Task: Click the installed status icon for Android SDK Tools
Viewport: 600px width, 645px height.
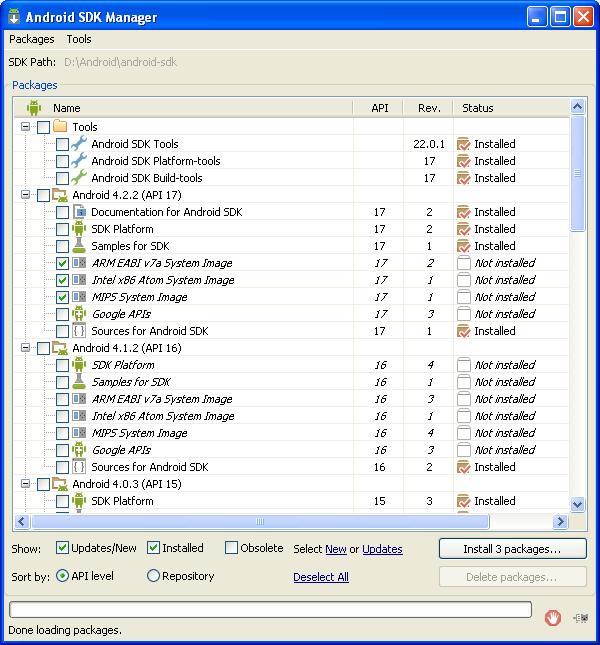Action: [x=463, y=144]
